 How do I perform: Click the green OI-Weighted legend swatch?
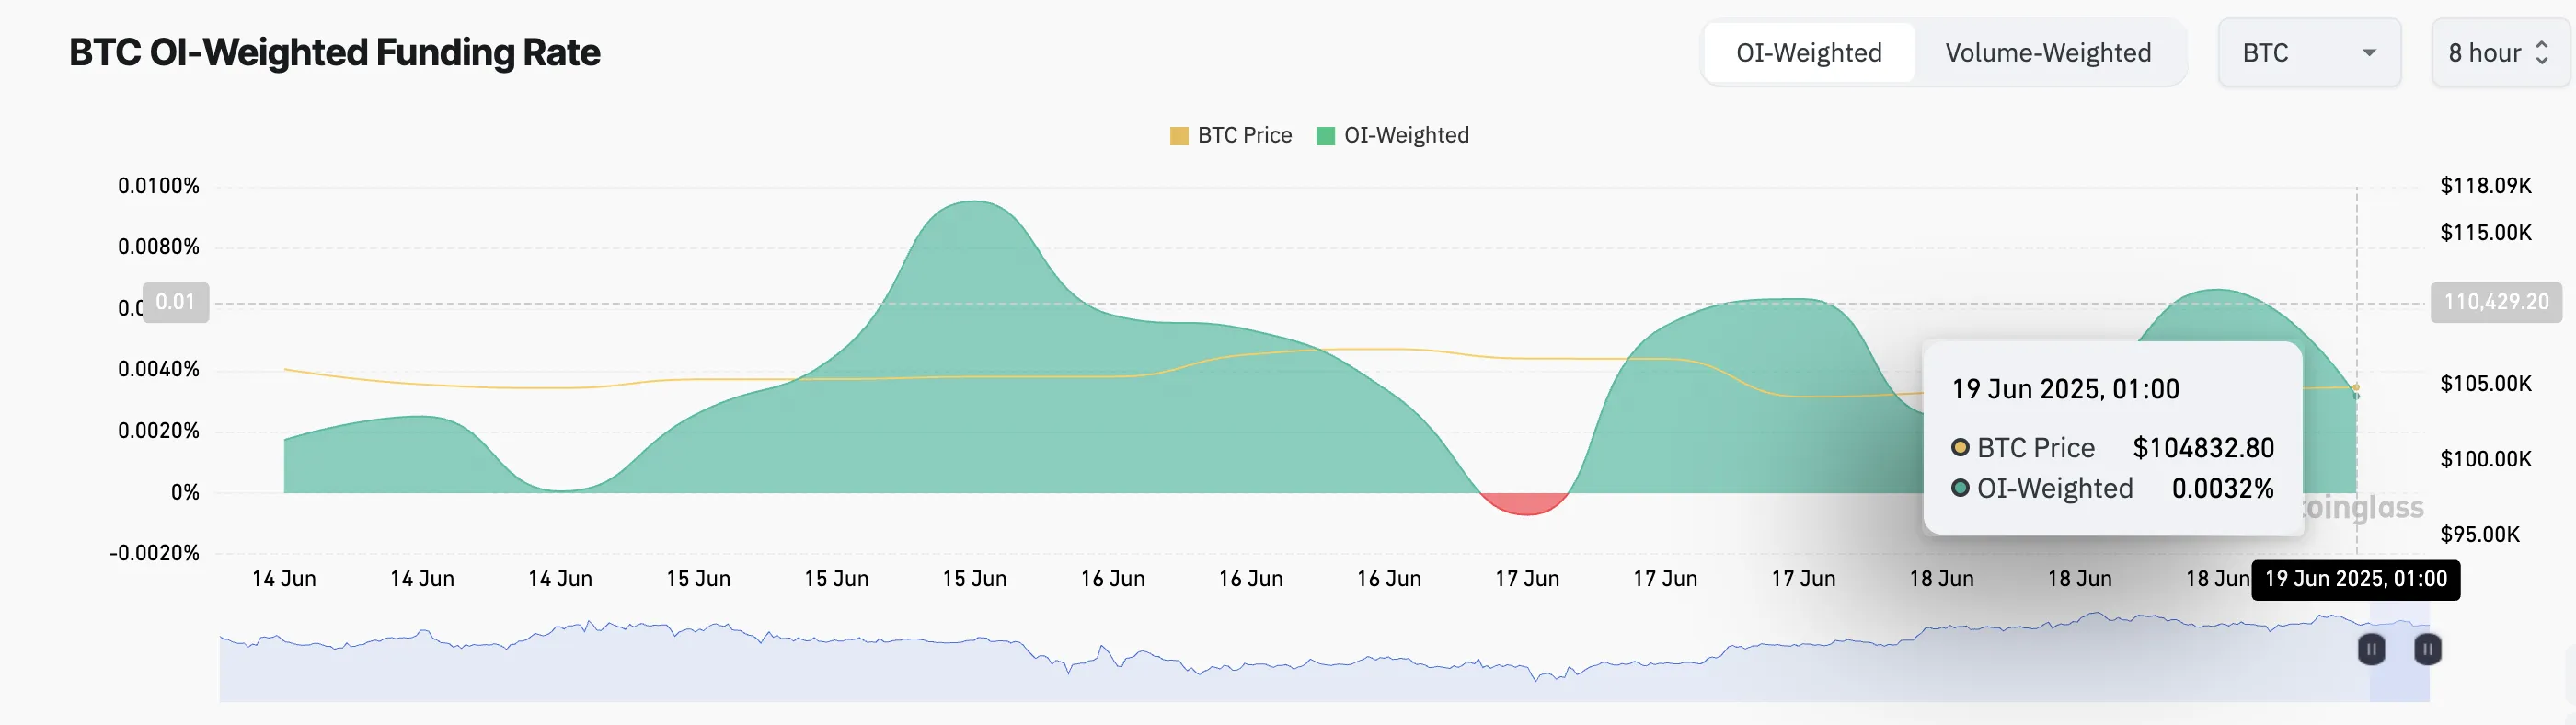(1326, 136)
